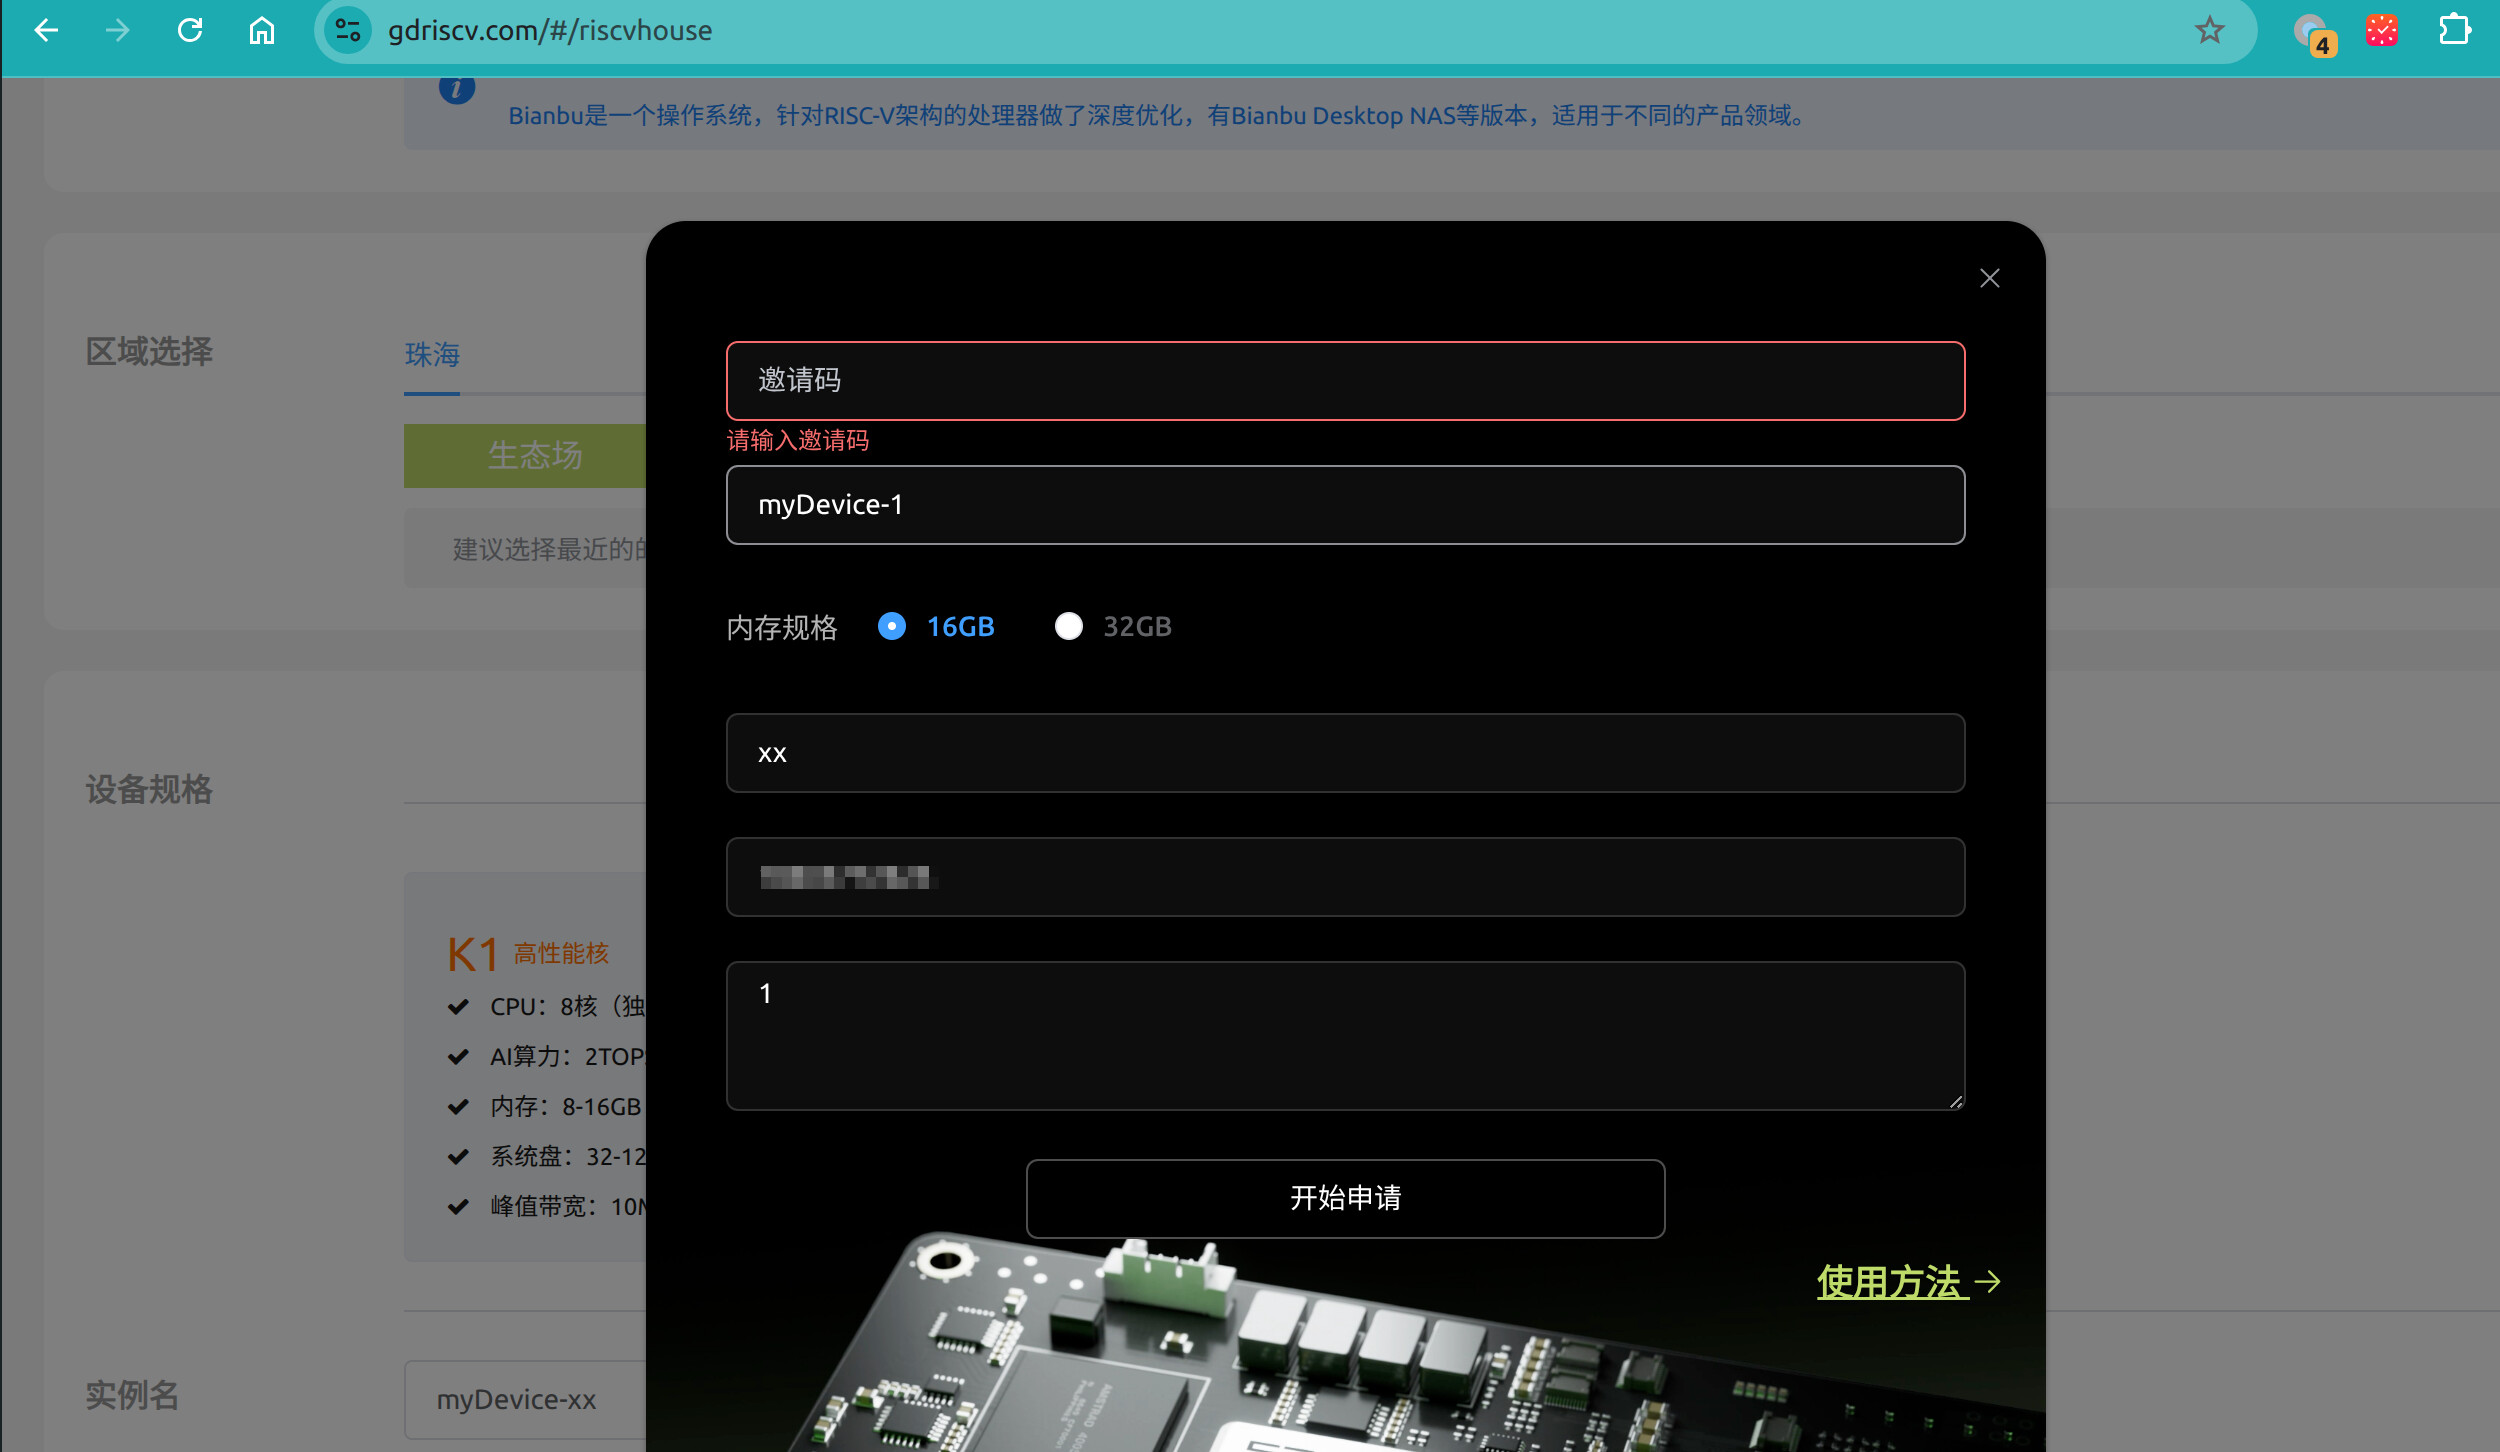Click the field containing xx
2500x1452 pixels.
pos(1345,753)
